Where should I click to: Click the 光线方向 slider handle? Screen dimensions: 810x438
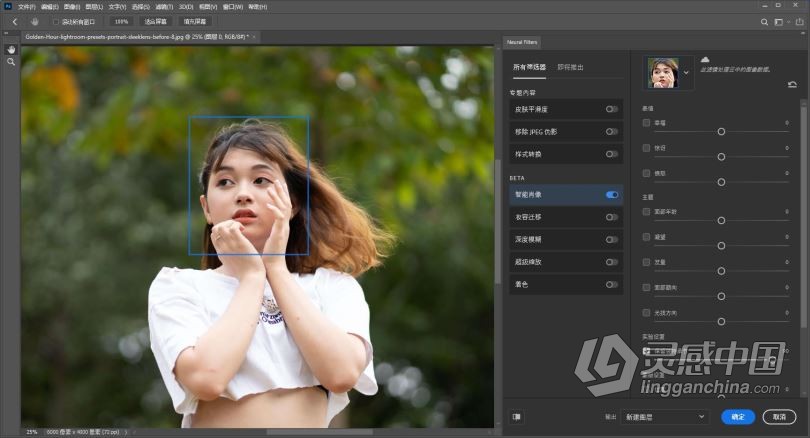click(721, 321)
